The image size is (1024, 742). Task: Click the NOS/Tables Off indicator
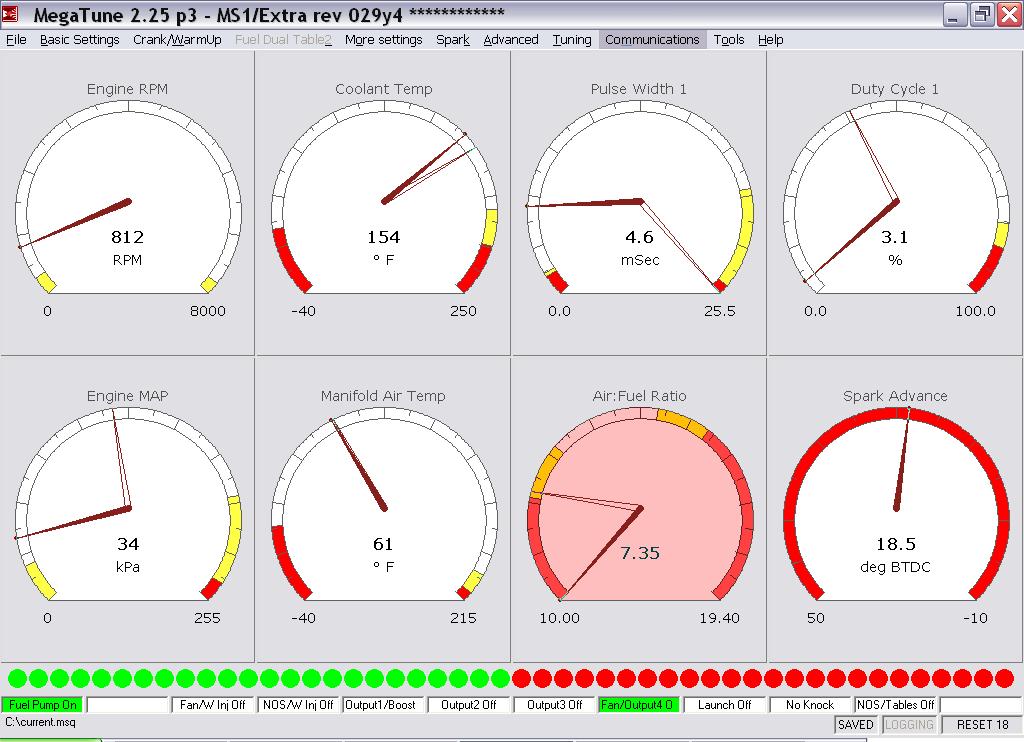pos(895,705)
